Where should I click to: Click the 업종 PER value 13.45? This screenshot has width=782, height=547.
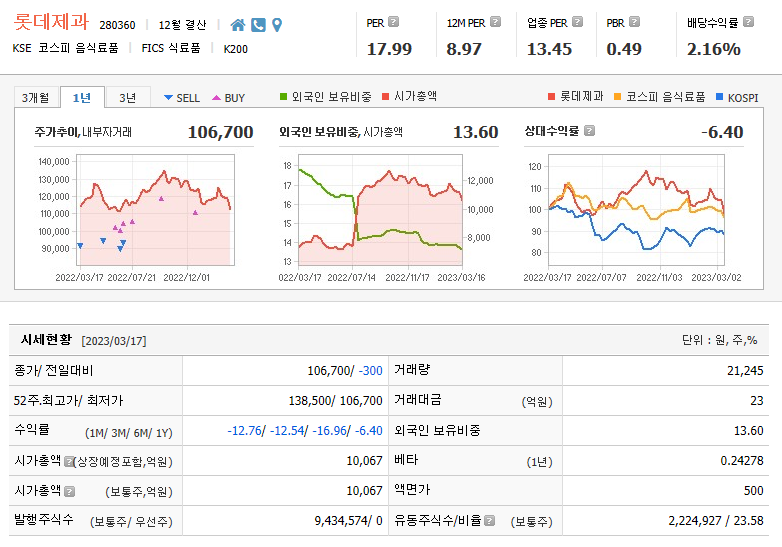(x=549, y=49)
